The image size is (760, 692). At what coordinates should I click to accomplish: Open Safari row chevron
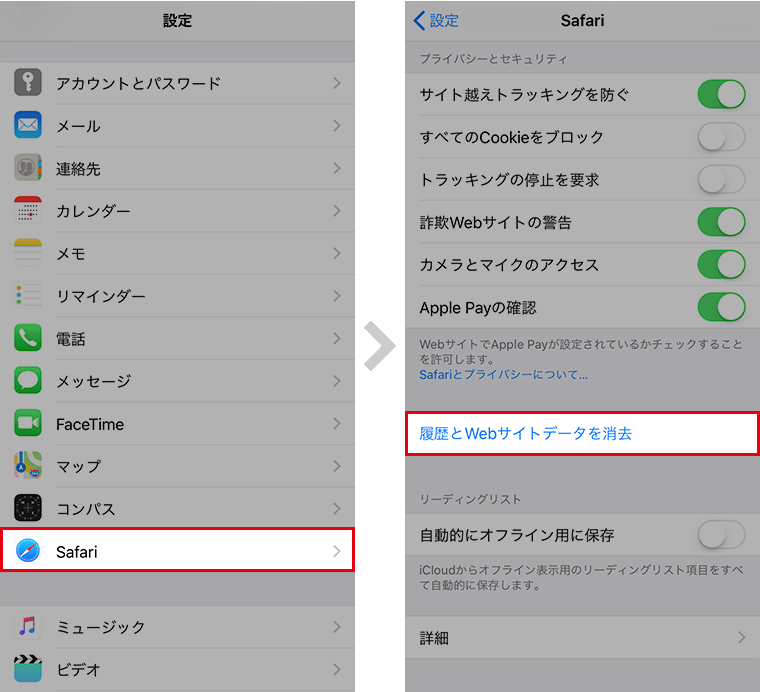pyautogui.click(x=337, y=551)
